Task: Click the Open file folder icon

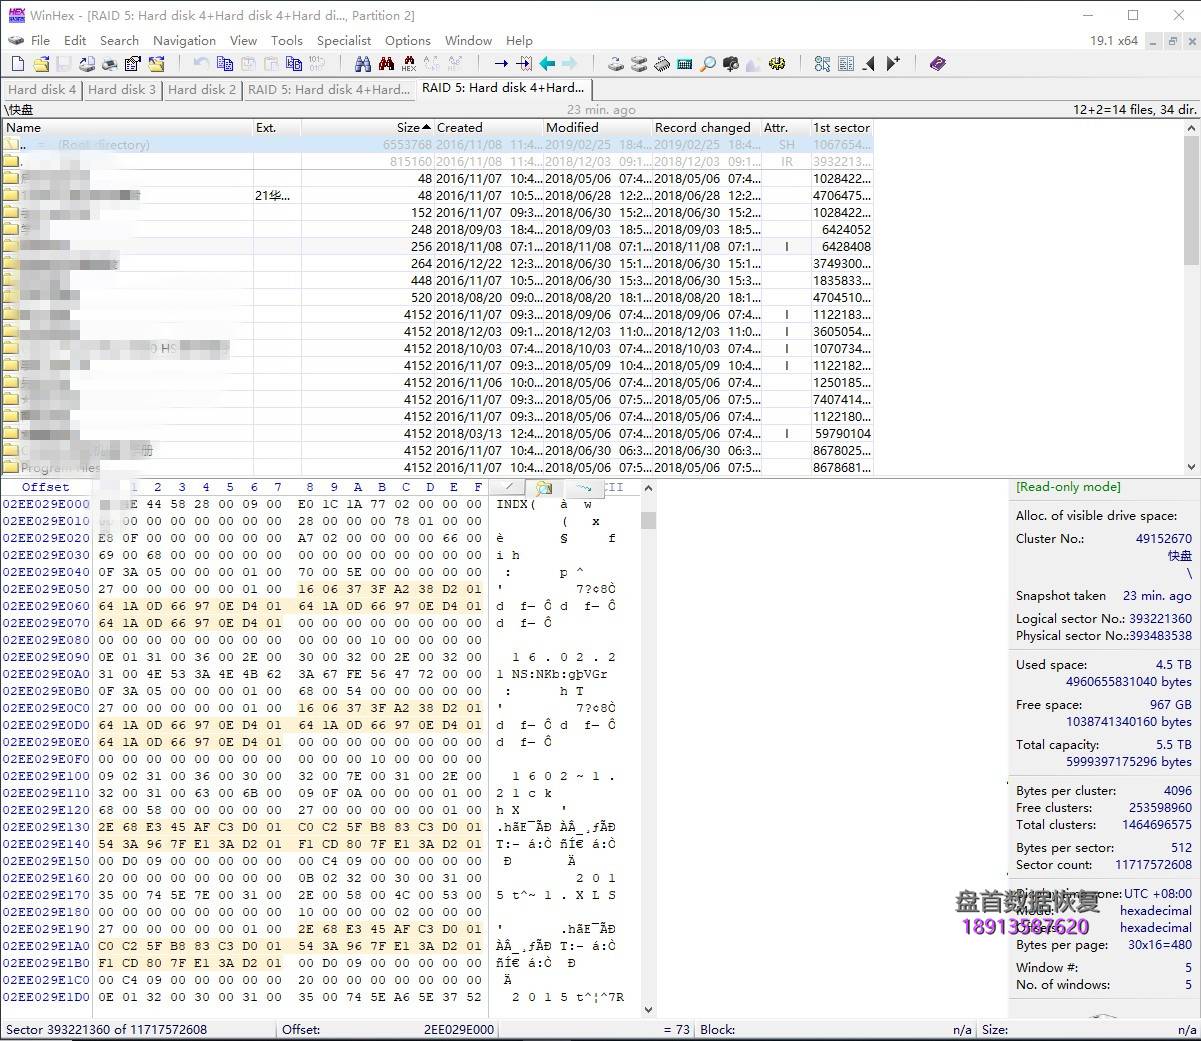Action: pyautogui.click(x=41, y=64)
